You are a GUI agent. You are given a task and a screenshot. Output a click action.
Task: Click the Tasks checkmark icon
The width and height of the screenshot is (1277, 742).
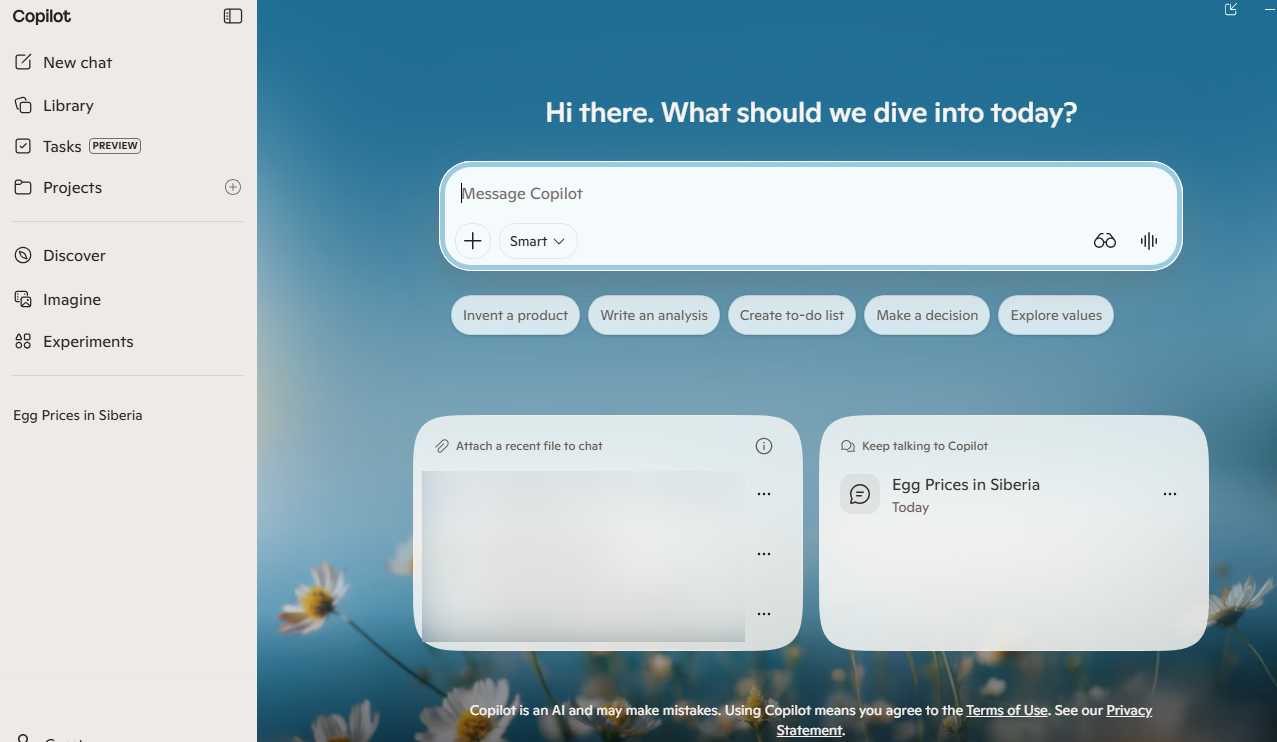(x=23, y=146)
